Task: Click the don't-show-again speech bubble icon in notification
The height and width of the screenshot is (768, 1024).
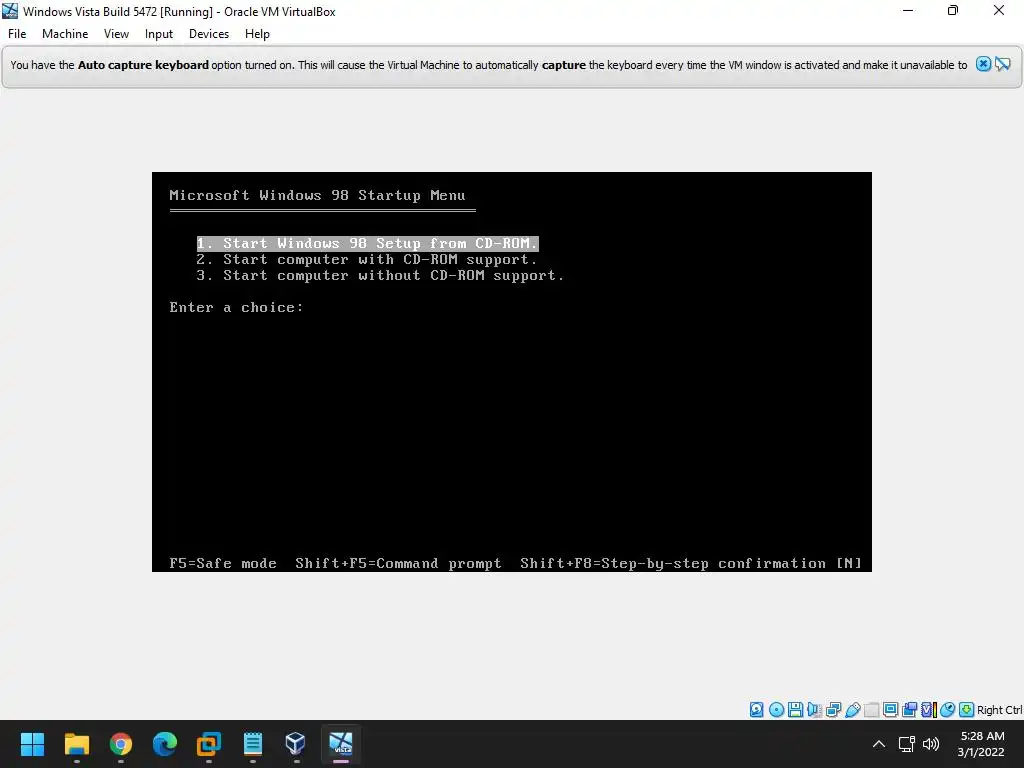Action: coord(1002,64)
